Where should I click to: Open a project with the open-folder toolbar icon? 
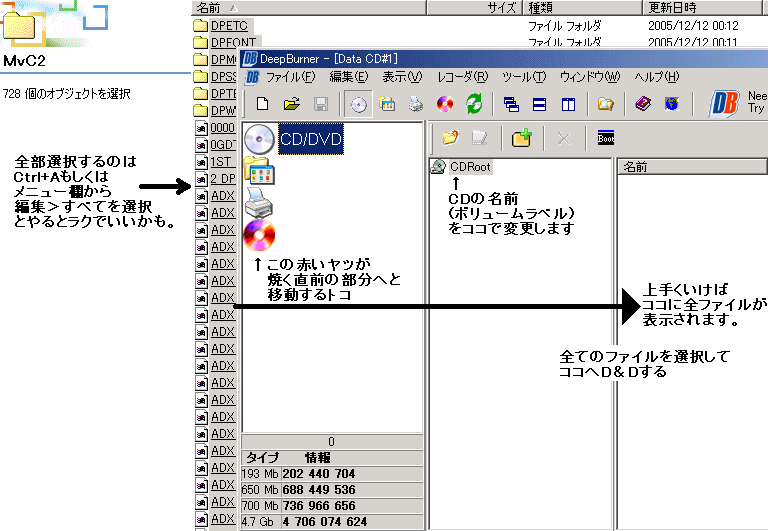(x=291, y=104)
